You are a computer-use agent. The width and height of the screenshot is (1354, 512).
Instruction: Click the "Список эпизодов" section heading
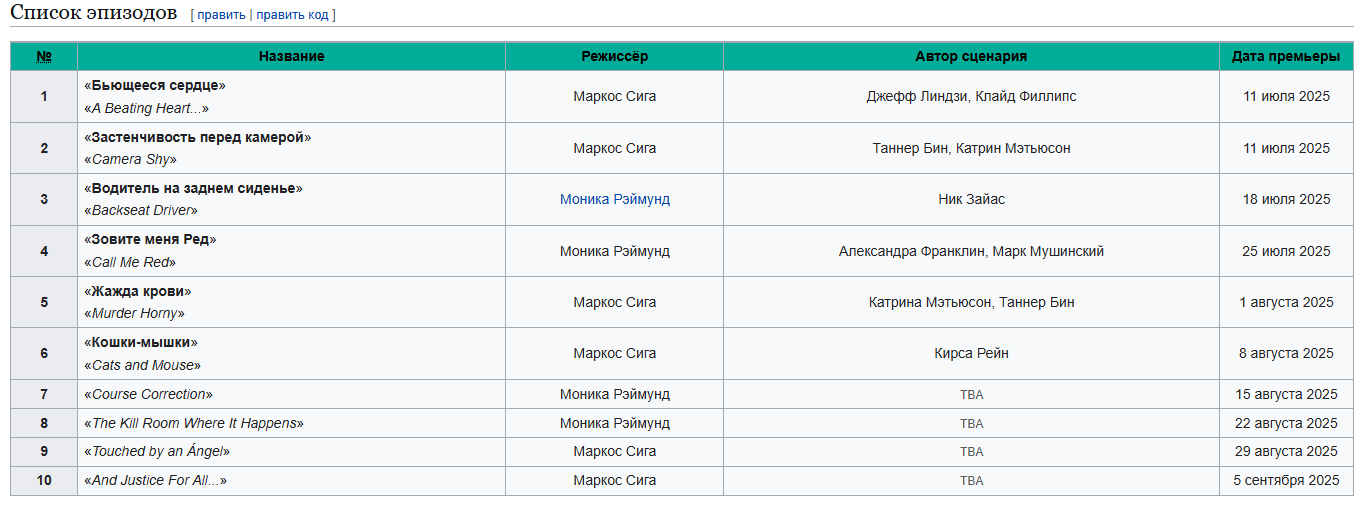click(x=94, y=14)
